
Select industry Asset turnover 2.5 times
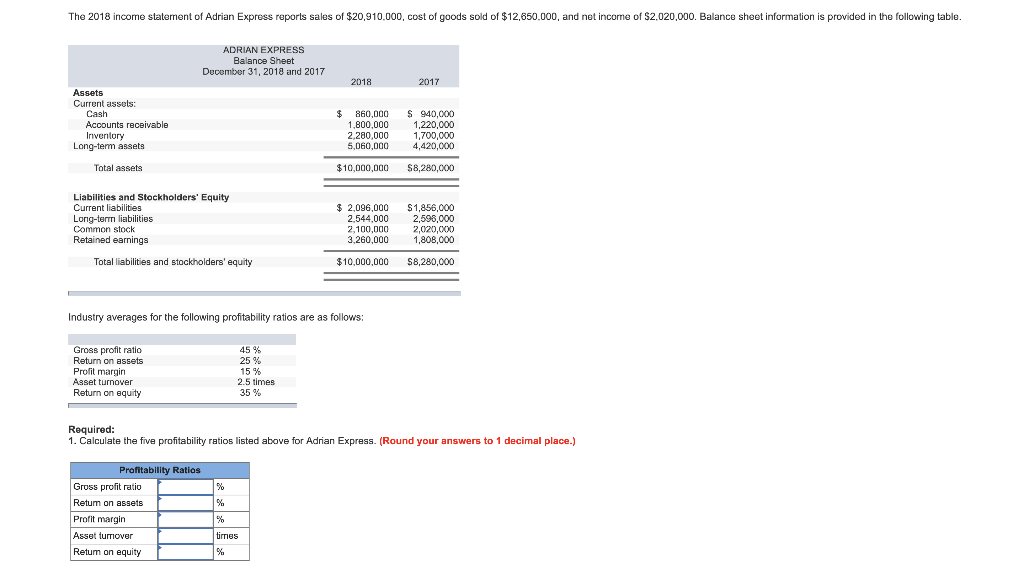(256, 383)
